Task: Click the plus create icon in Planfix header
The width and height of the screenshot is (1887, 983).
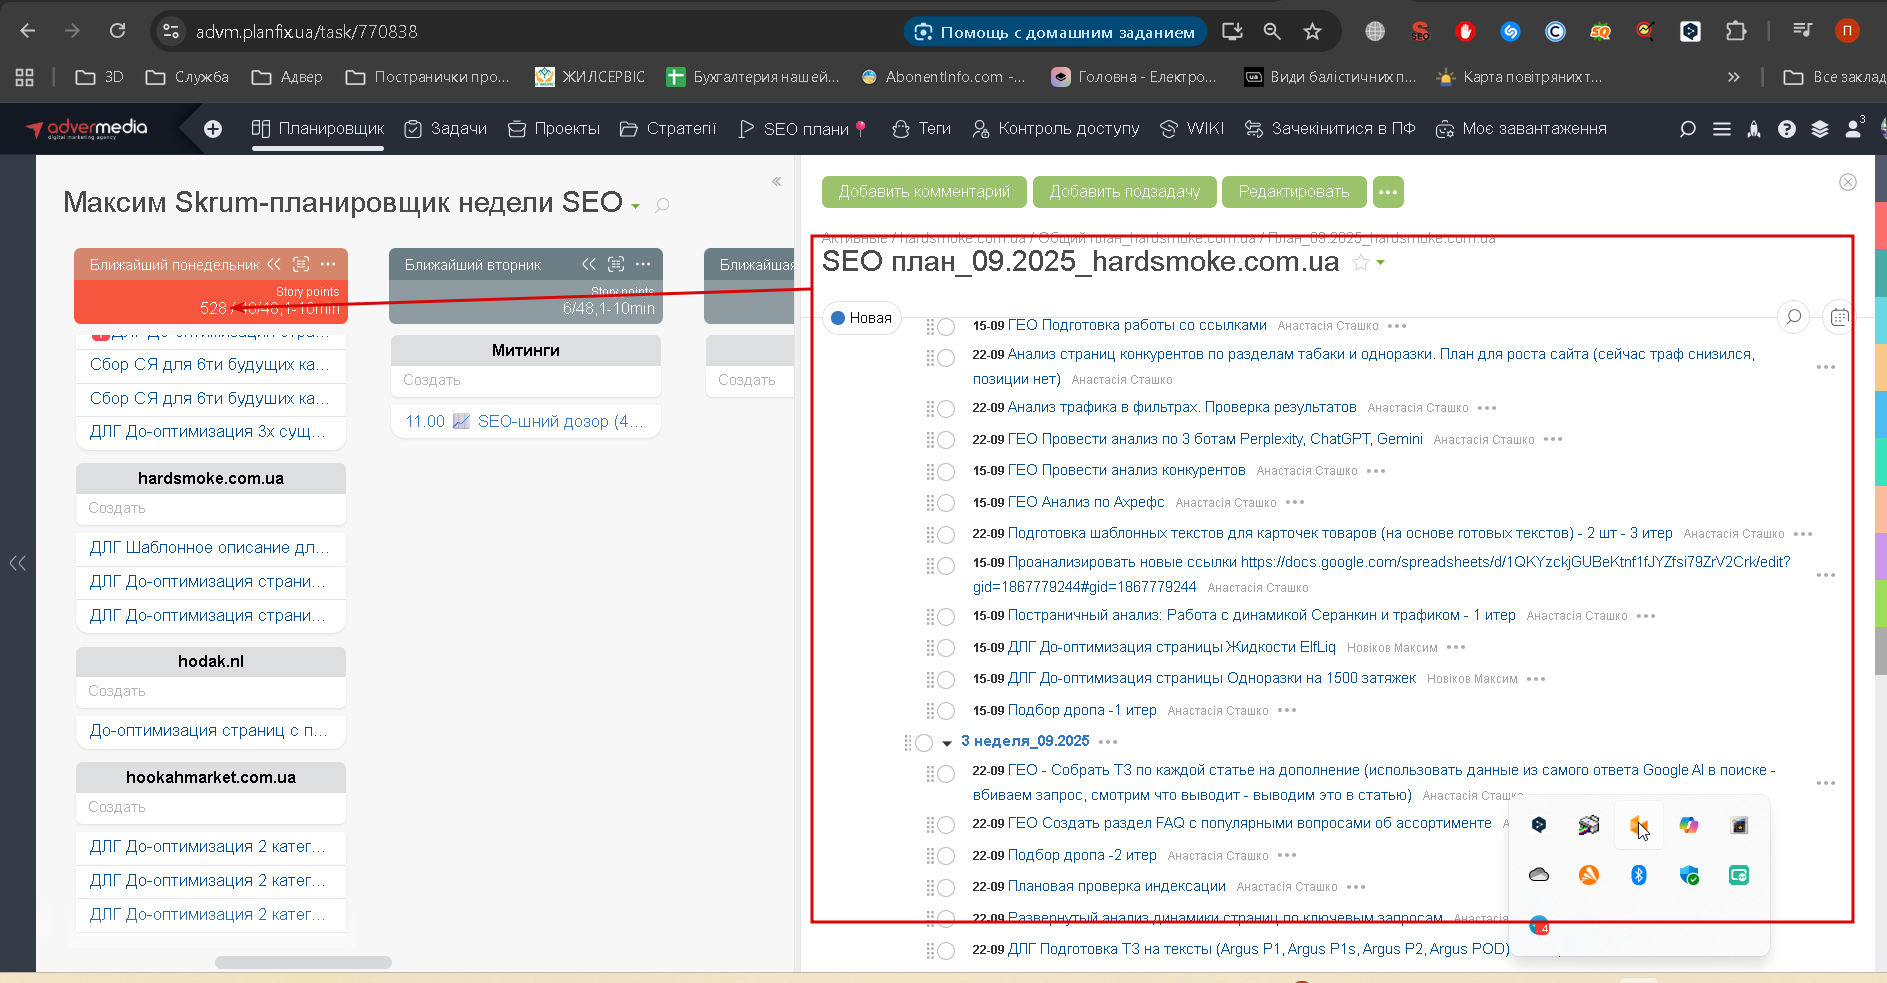Action: point(213,129)
